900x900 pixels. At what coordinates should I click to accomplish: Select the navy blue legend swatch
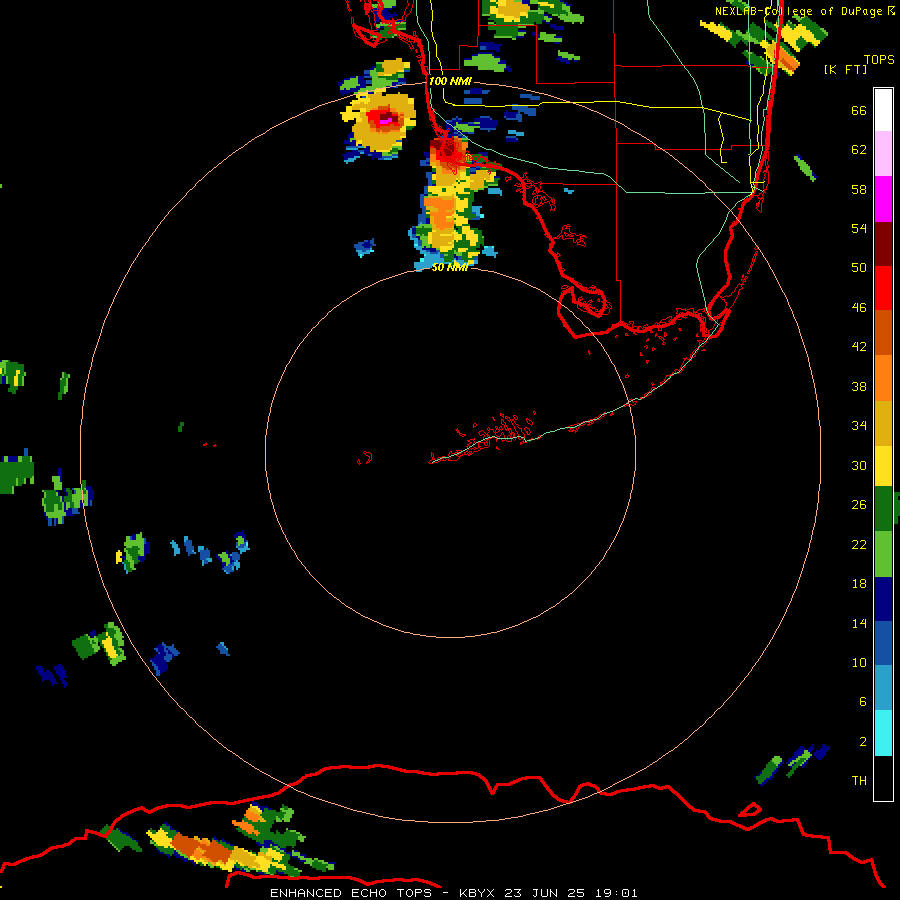tap(883, 599)
